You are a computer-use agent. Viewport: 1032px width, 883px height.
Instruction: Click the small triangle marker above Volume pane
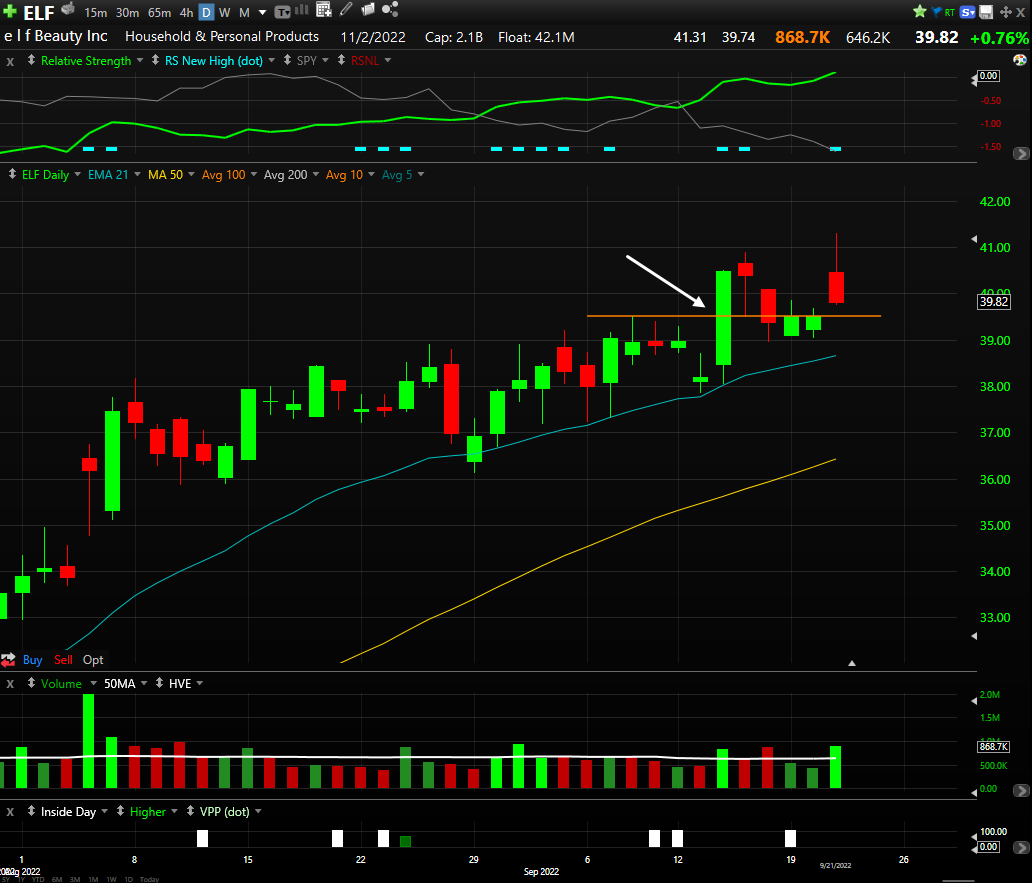[852, 663]
